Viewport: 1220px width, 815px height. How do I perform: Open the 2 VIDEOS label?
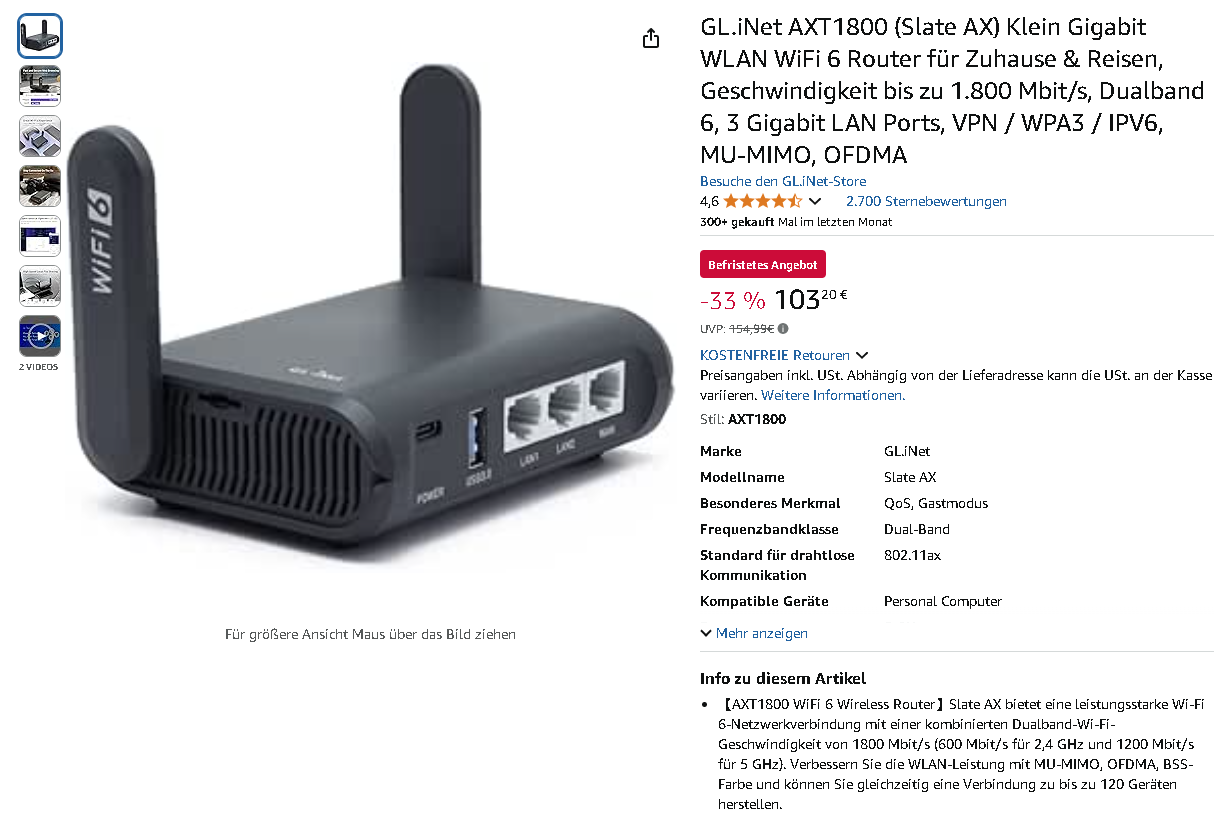[39, 367]
